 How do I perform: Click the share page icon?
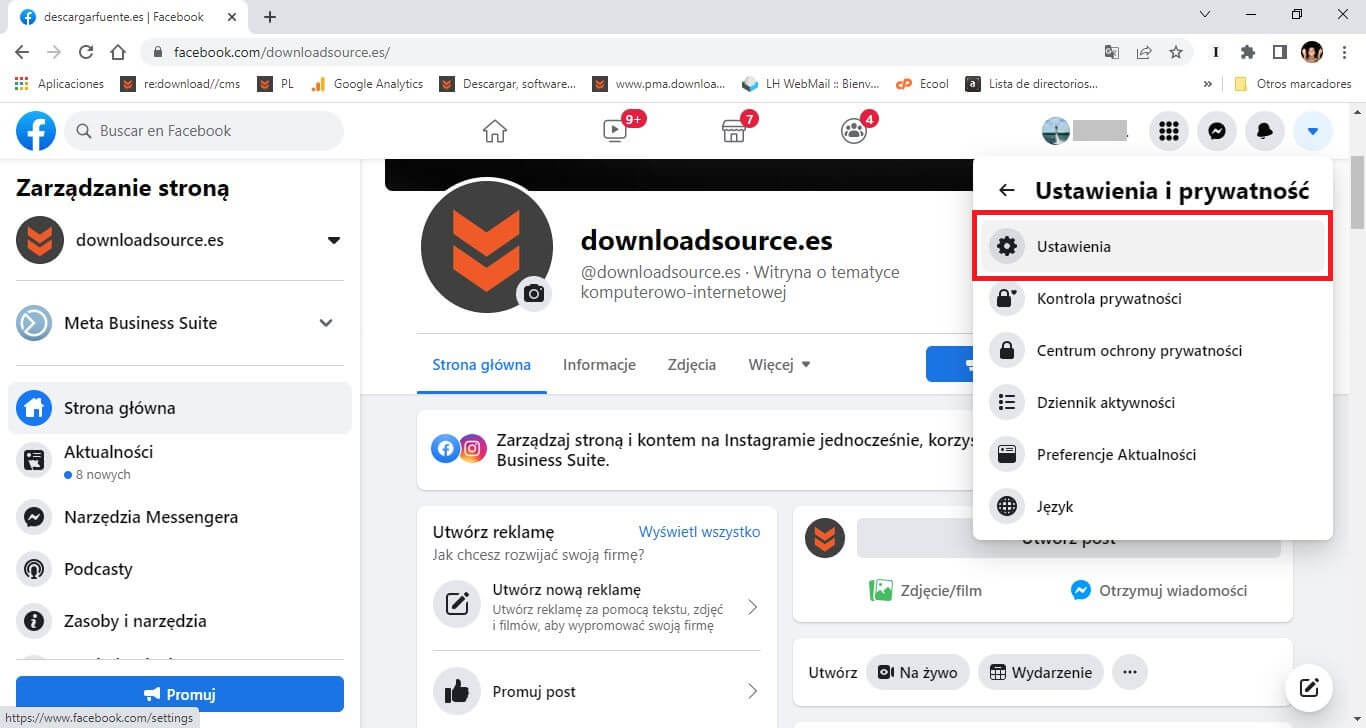pyautogui.click(x=1144, y=52)
